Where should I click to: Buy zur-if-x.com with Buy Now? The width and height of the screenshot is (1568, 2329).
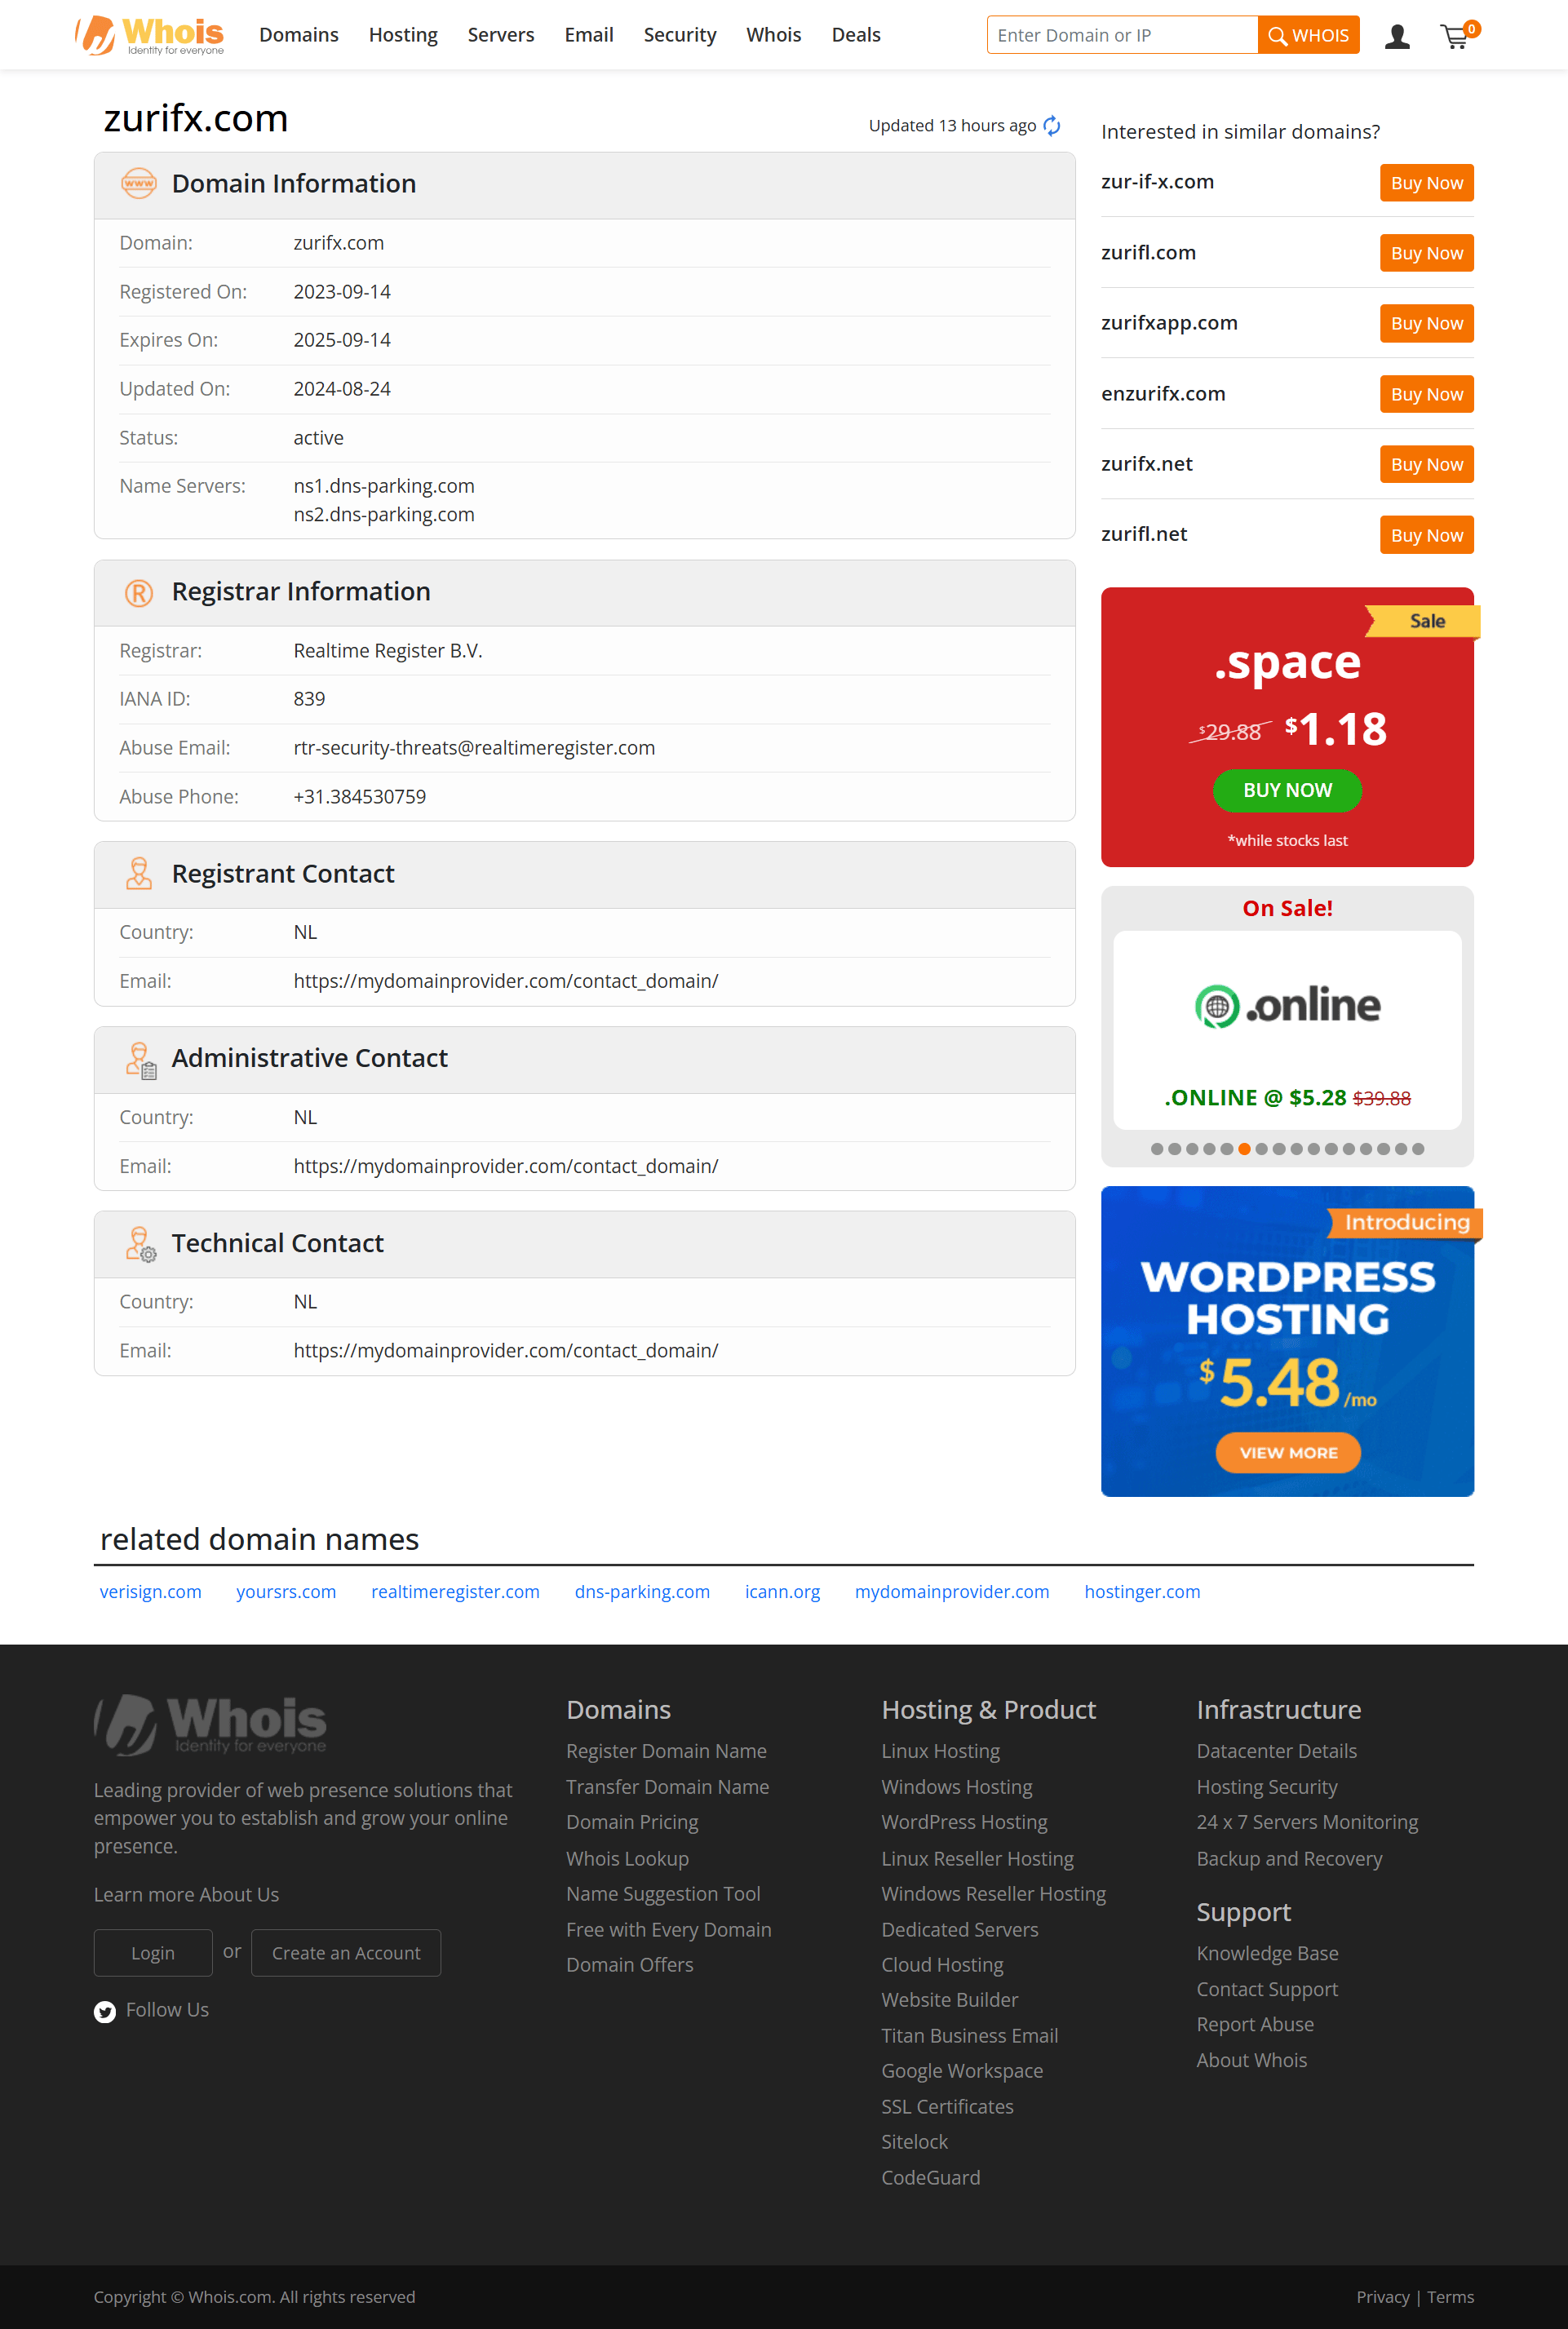[1427, 183]
